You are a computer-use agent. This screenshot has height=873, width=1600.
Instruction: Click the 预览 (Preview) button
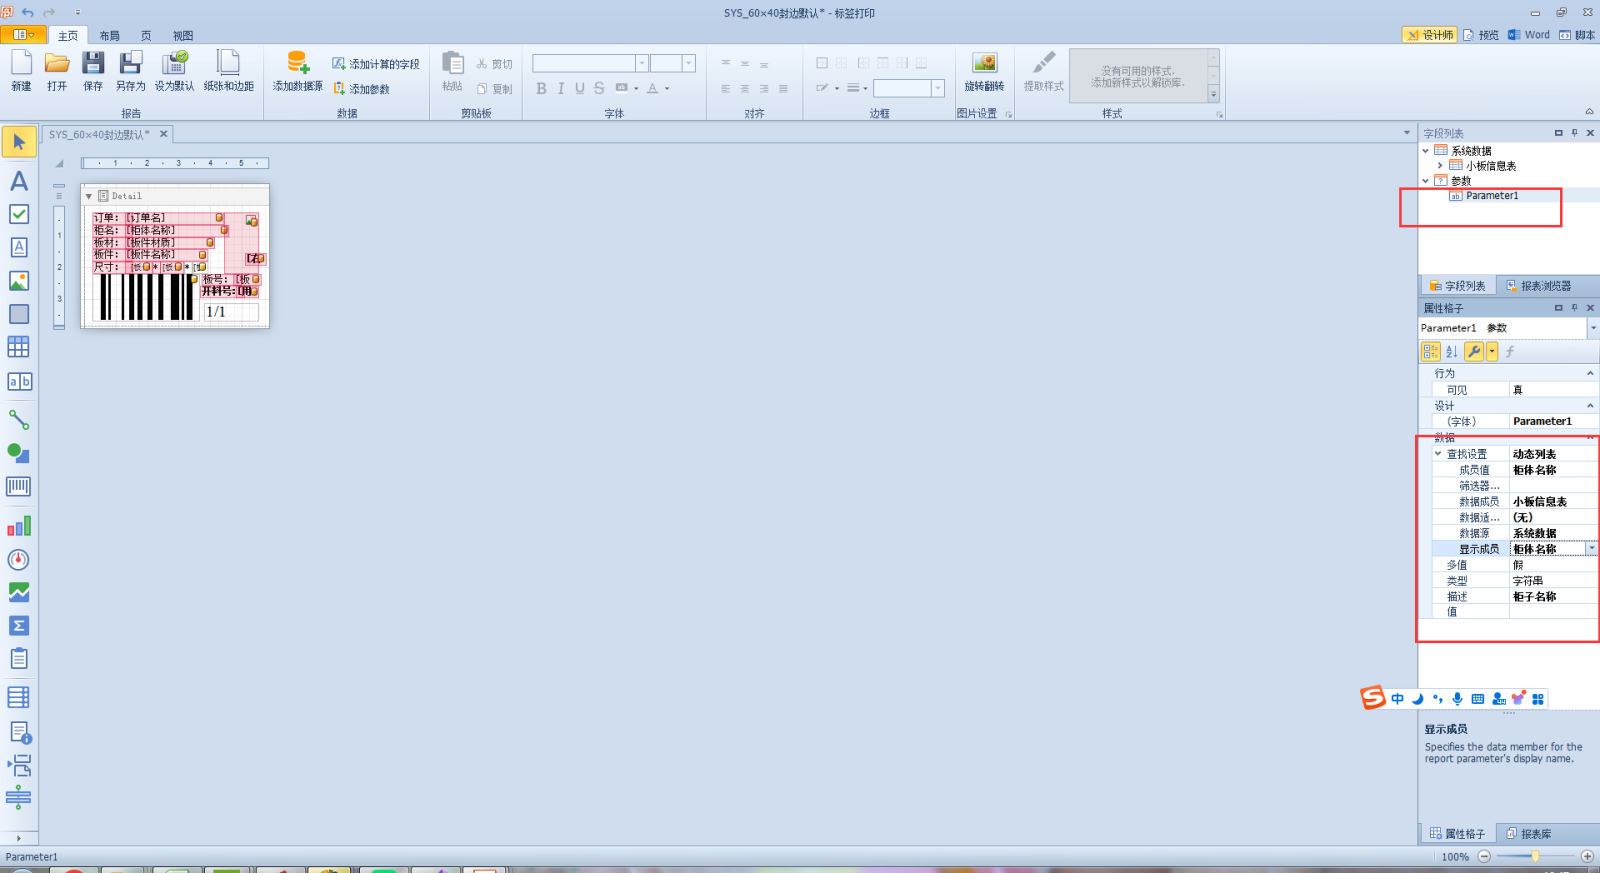click(1481, 35)
